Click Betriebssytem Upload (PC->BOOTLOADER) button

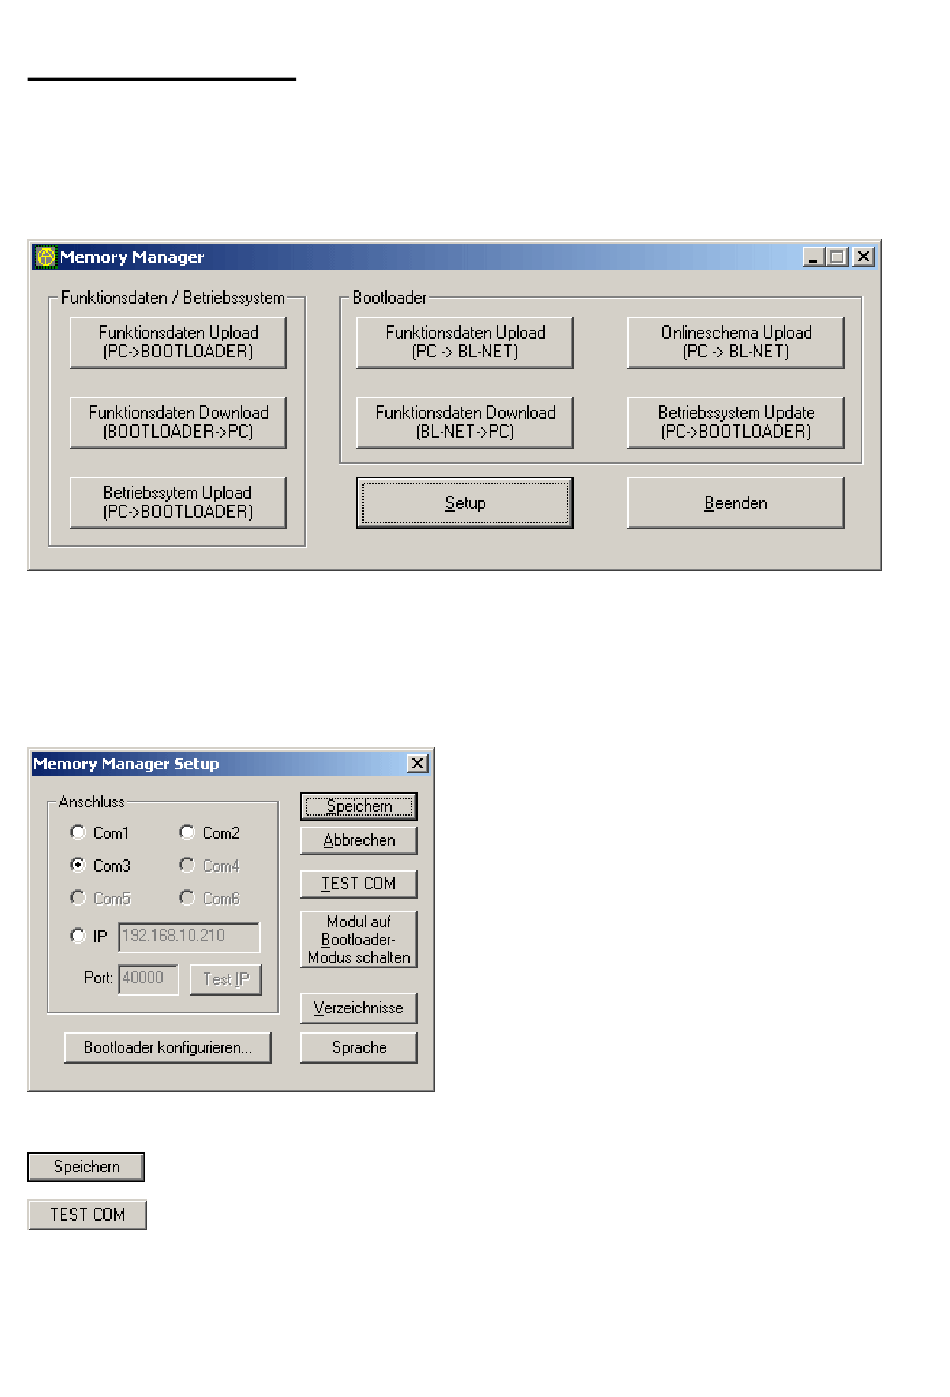[178, 502]
